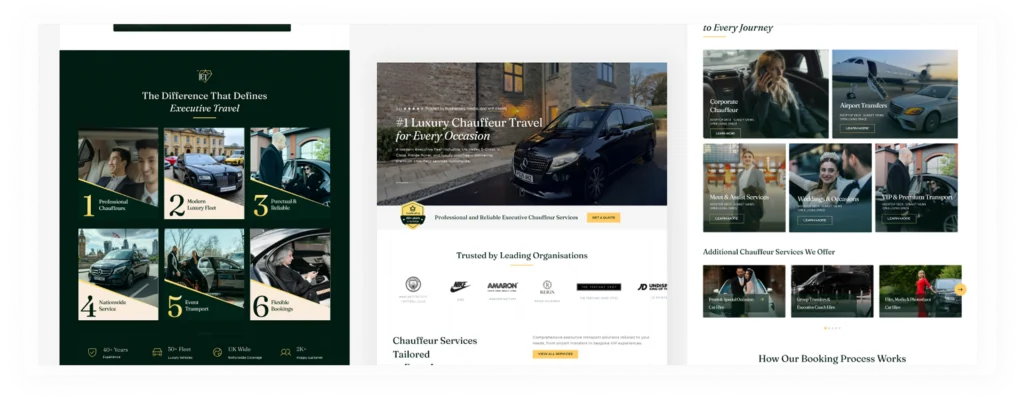This screenshot has height=400, width=1024.
Task: Click the people icon beside 2K+ customers
Action: [x=287, y=352]
